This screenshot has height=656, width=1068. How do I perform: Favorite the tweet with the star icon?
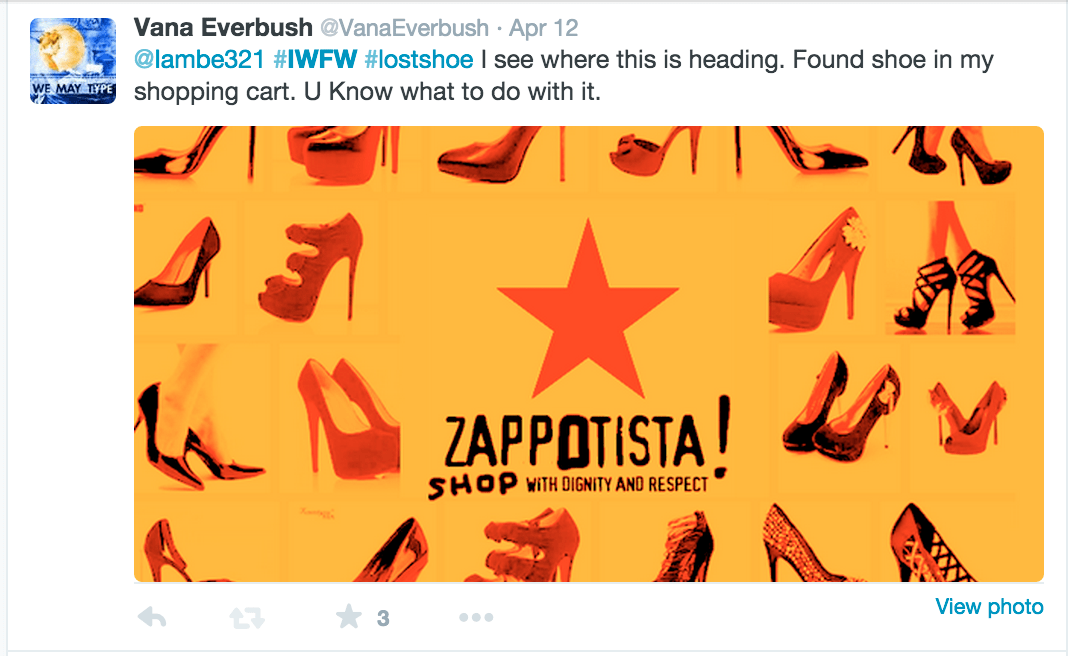[x=348, y=617]
